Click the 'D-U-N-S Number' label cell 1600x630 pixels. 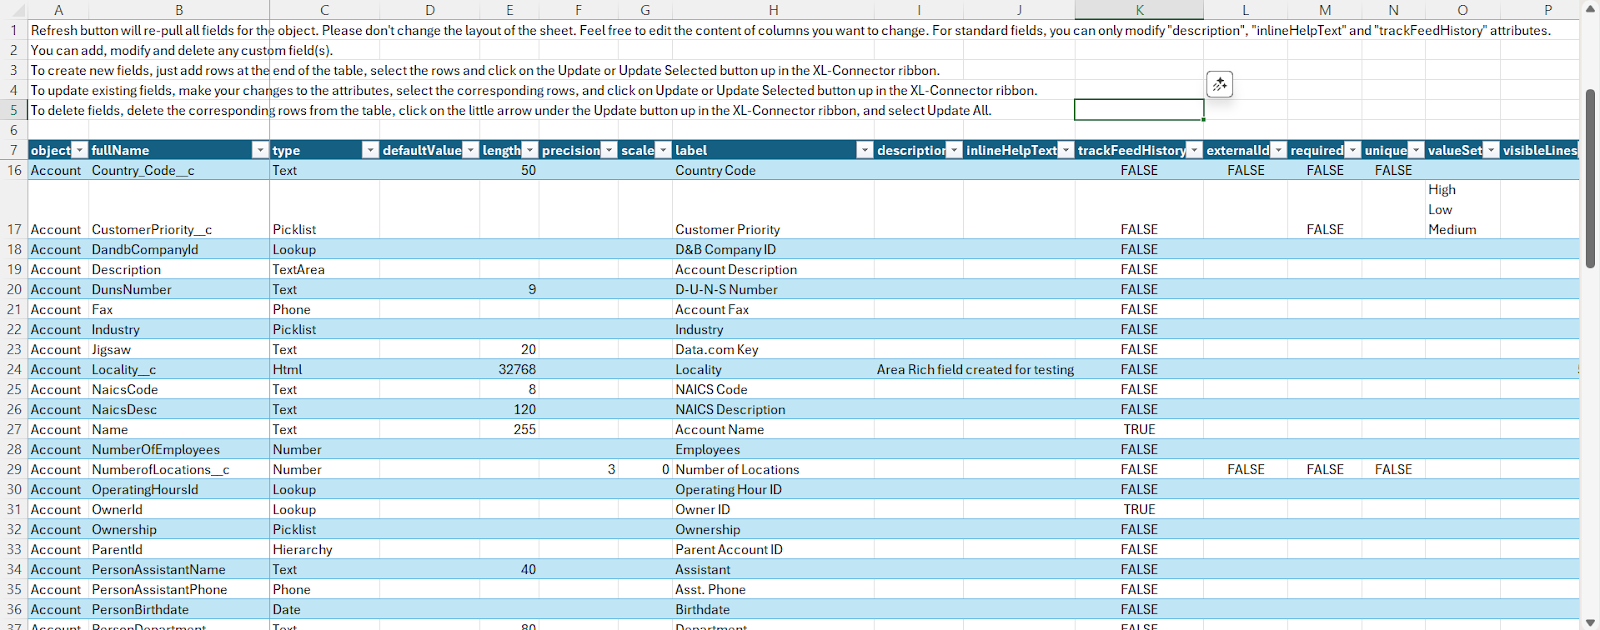click(773, 289)
